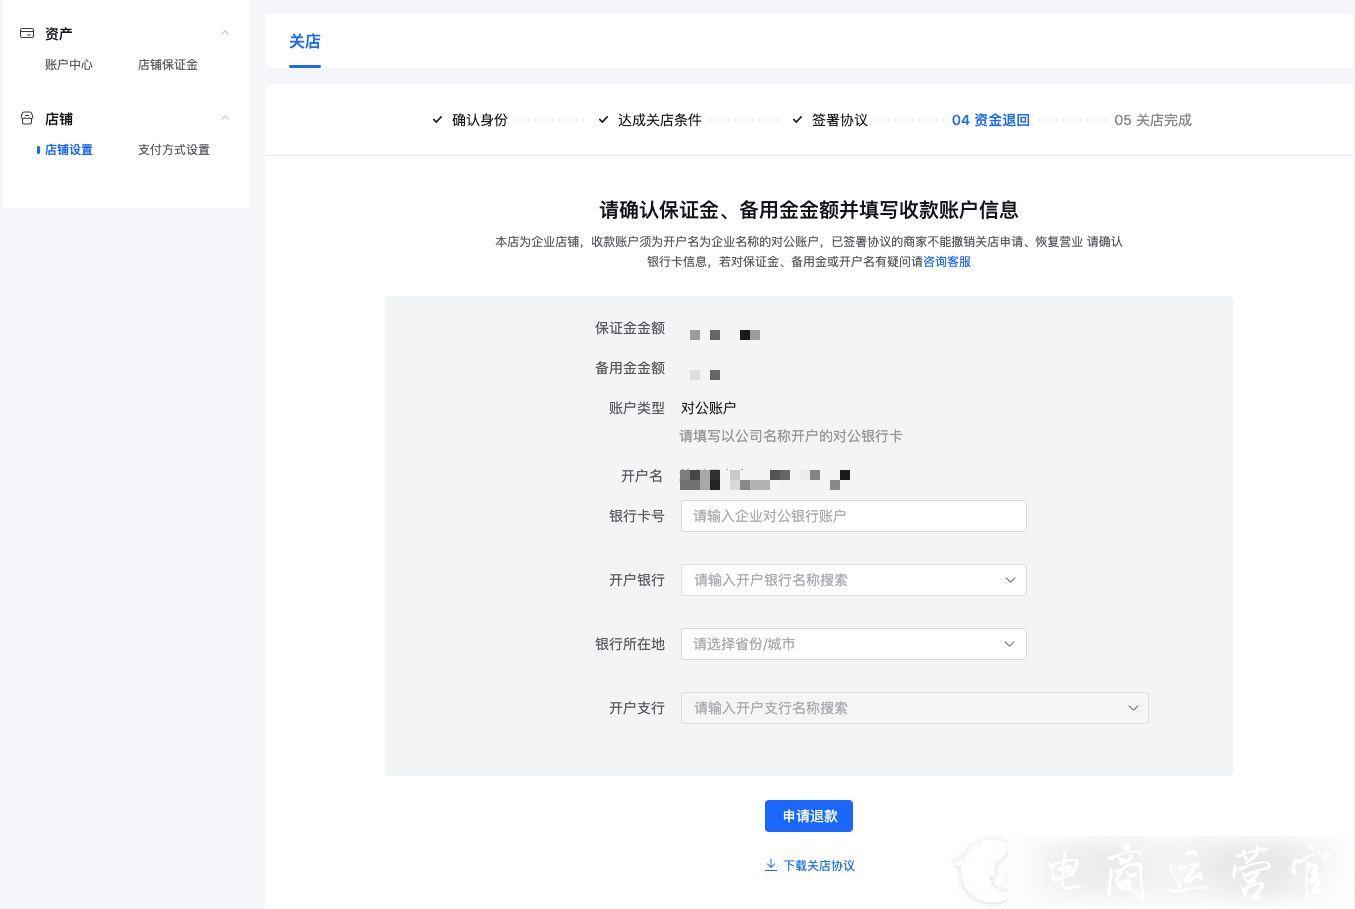Select 店铺设置 in sidebar
Screen dimensions: 1355x909
coord(69,150)
